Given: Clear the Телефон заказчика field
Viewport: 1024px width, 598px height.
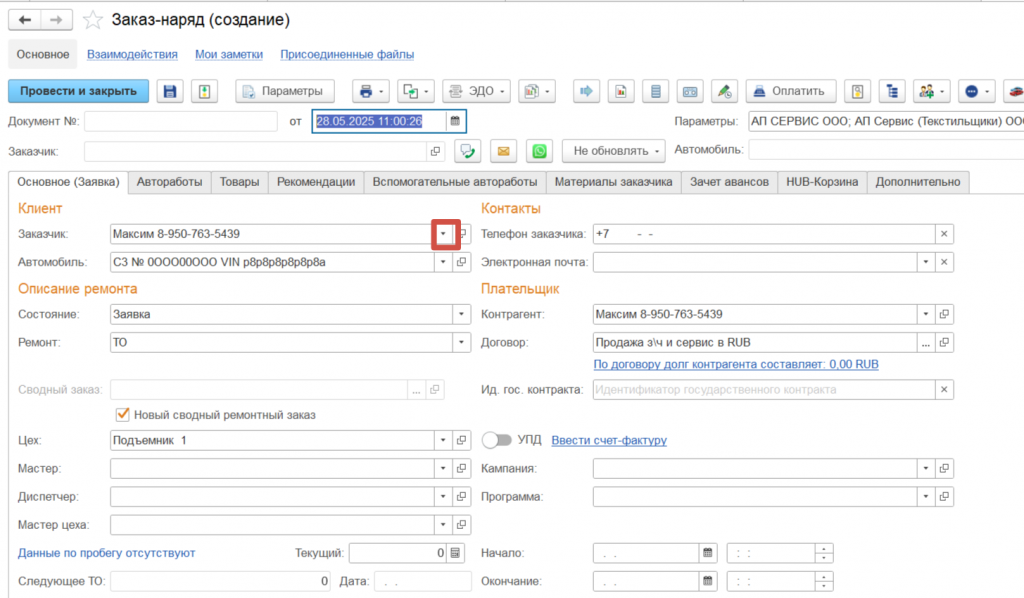Looking at the screenshot, I should 944,234.
